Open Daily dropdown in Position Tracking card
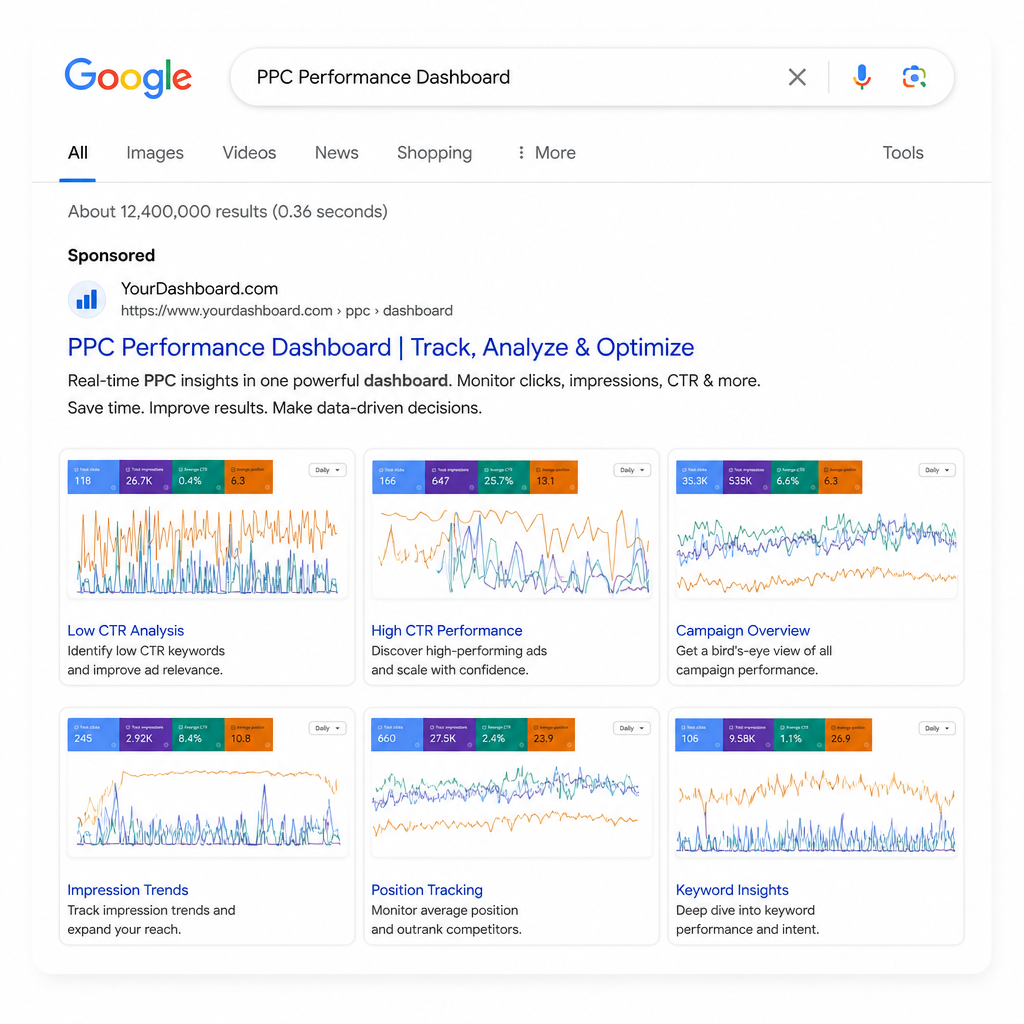 (x=632, y=728)
